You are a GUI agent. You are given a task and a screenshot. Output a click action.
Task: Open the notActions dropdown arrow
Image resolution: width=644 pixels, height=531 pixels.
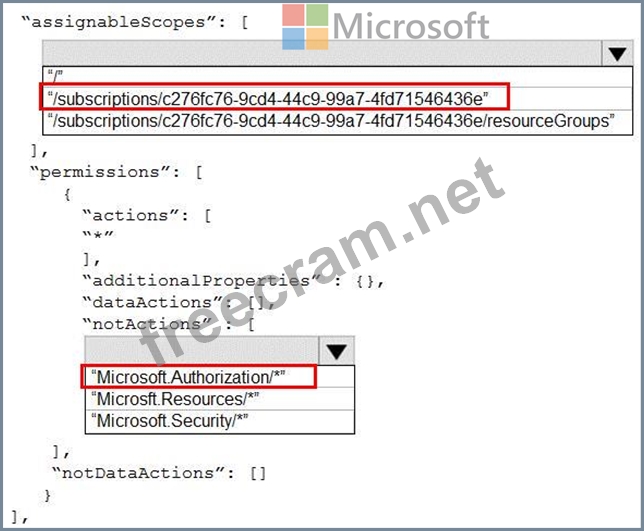[x=336, y=351]
